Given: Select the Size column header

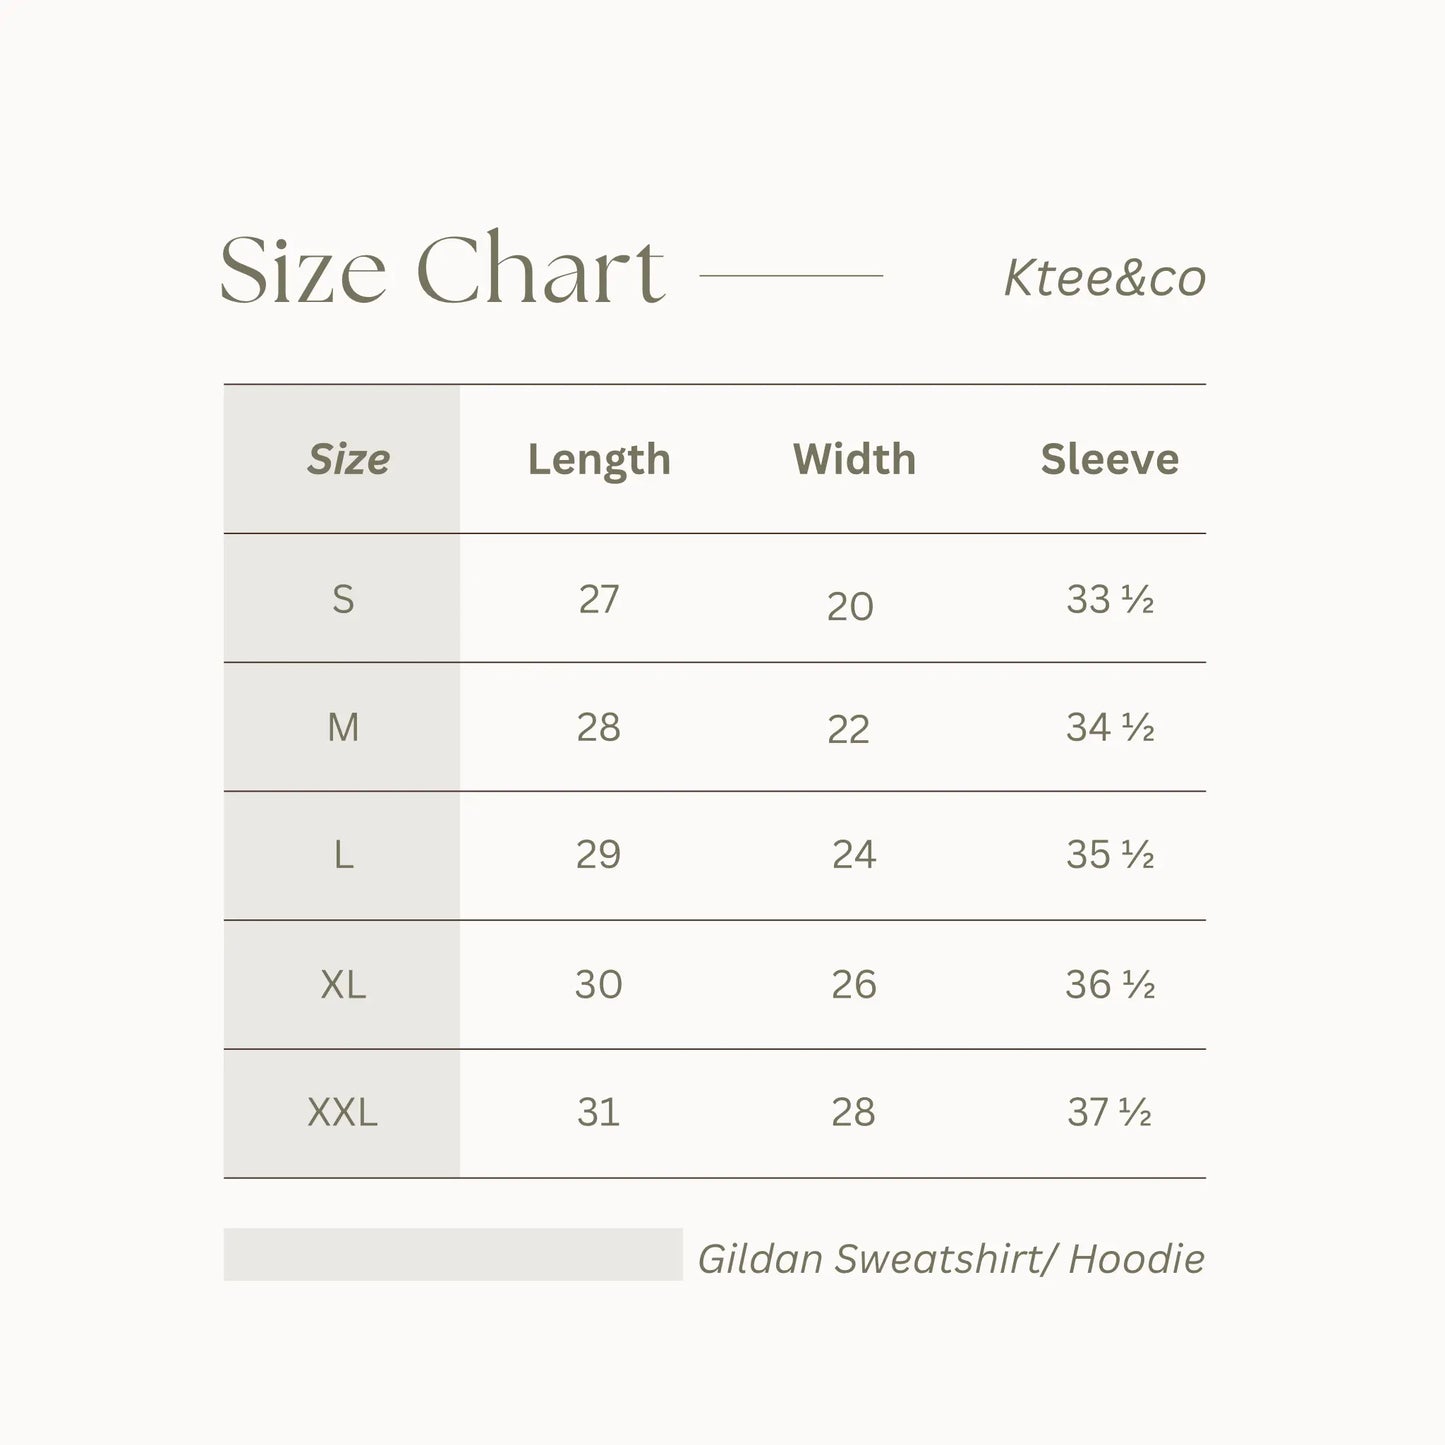Looking at the screenshot, I should [x=348, y=459].
